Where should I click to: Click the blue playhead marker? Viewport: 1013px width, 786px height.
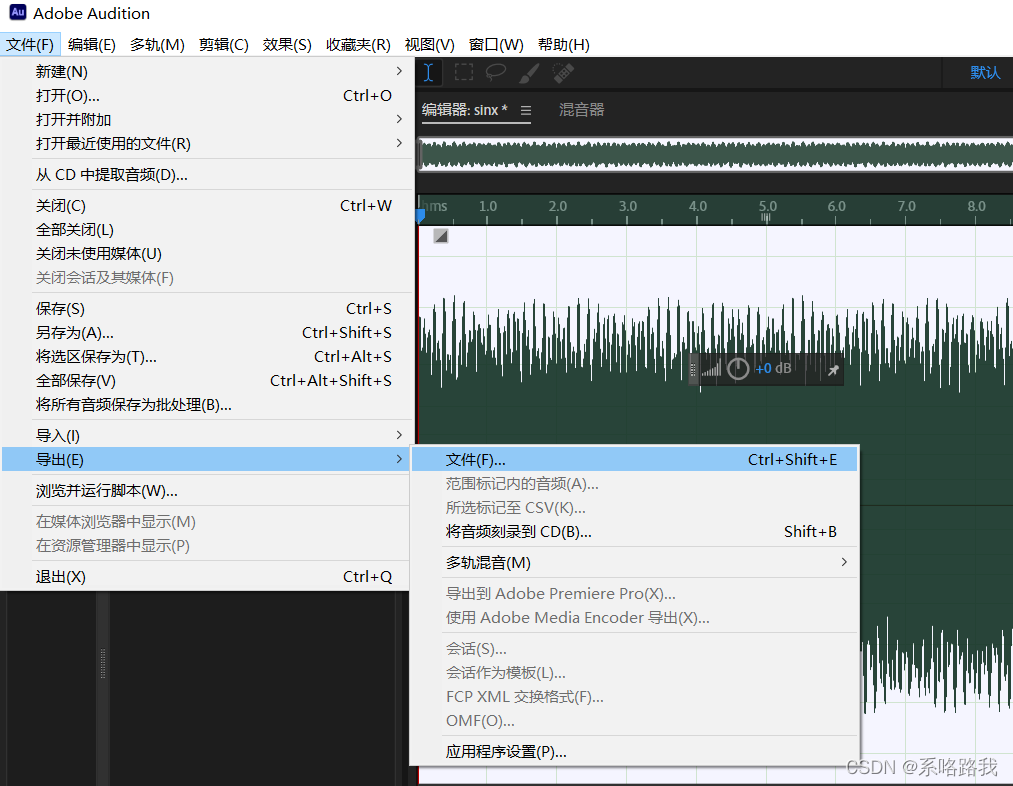pyautogui.click(x=421, y=216)
